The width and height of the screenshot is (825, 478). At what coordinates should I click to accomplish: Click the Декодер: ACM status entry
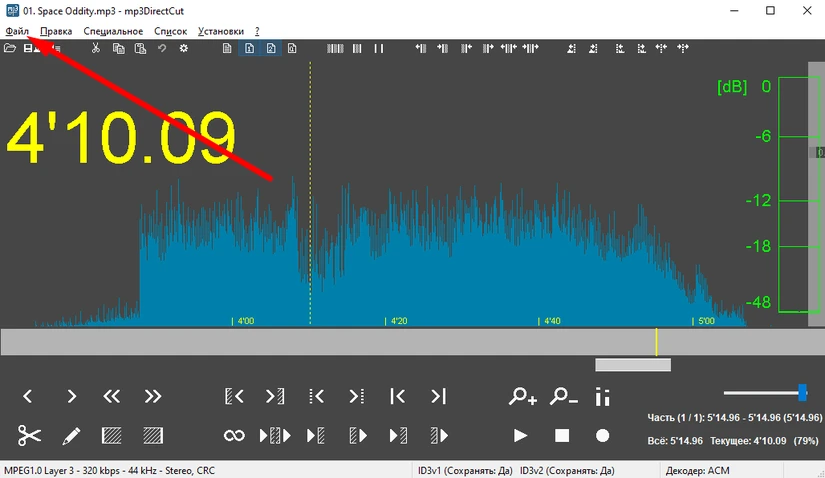pos(697,470)
